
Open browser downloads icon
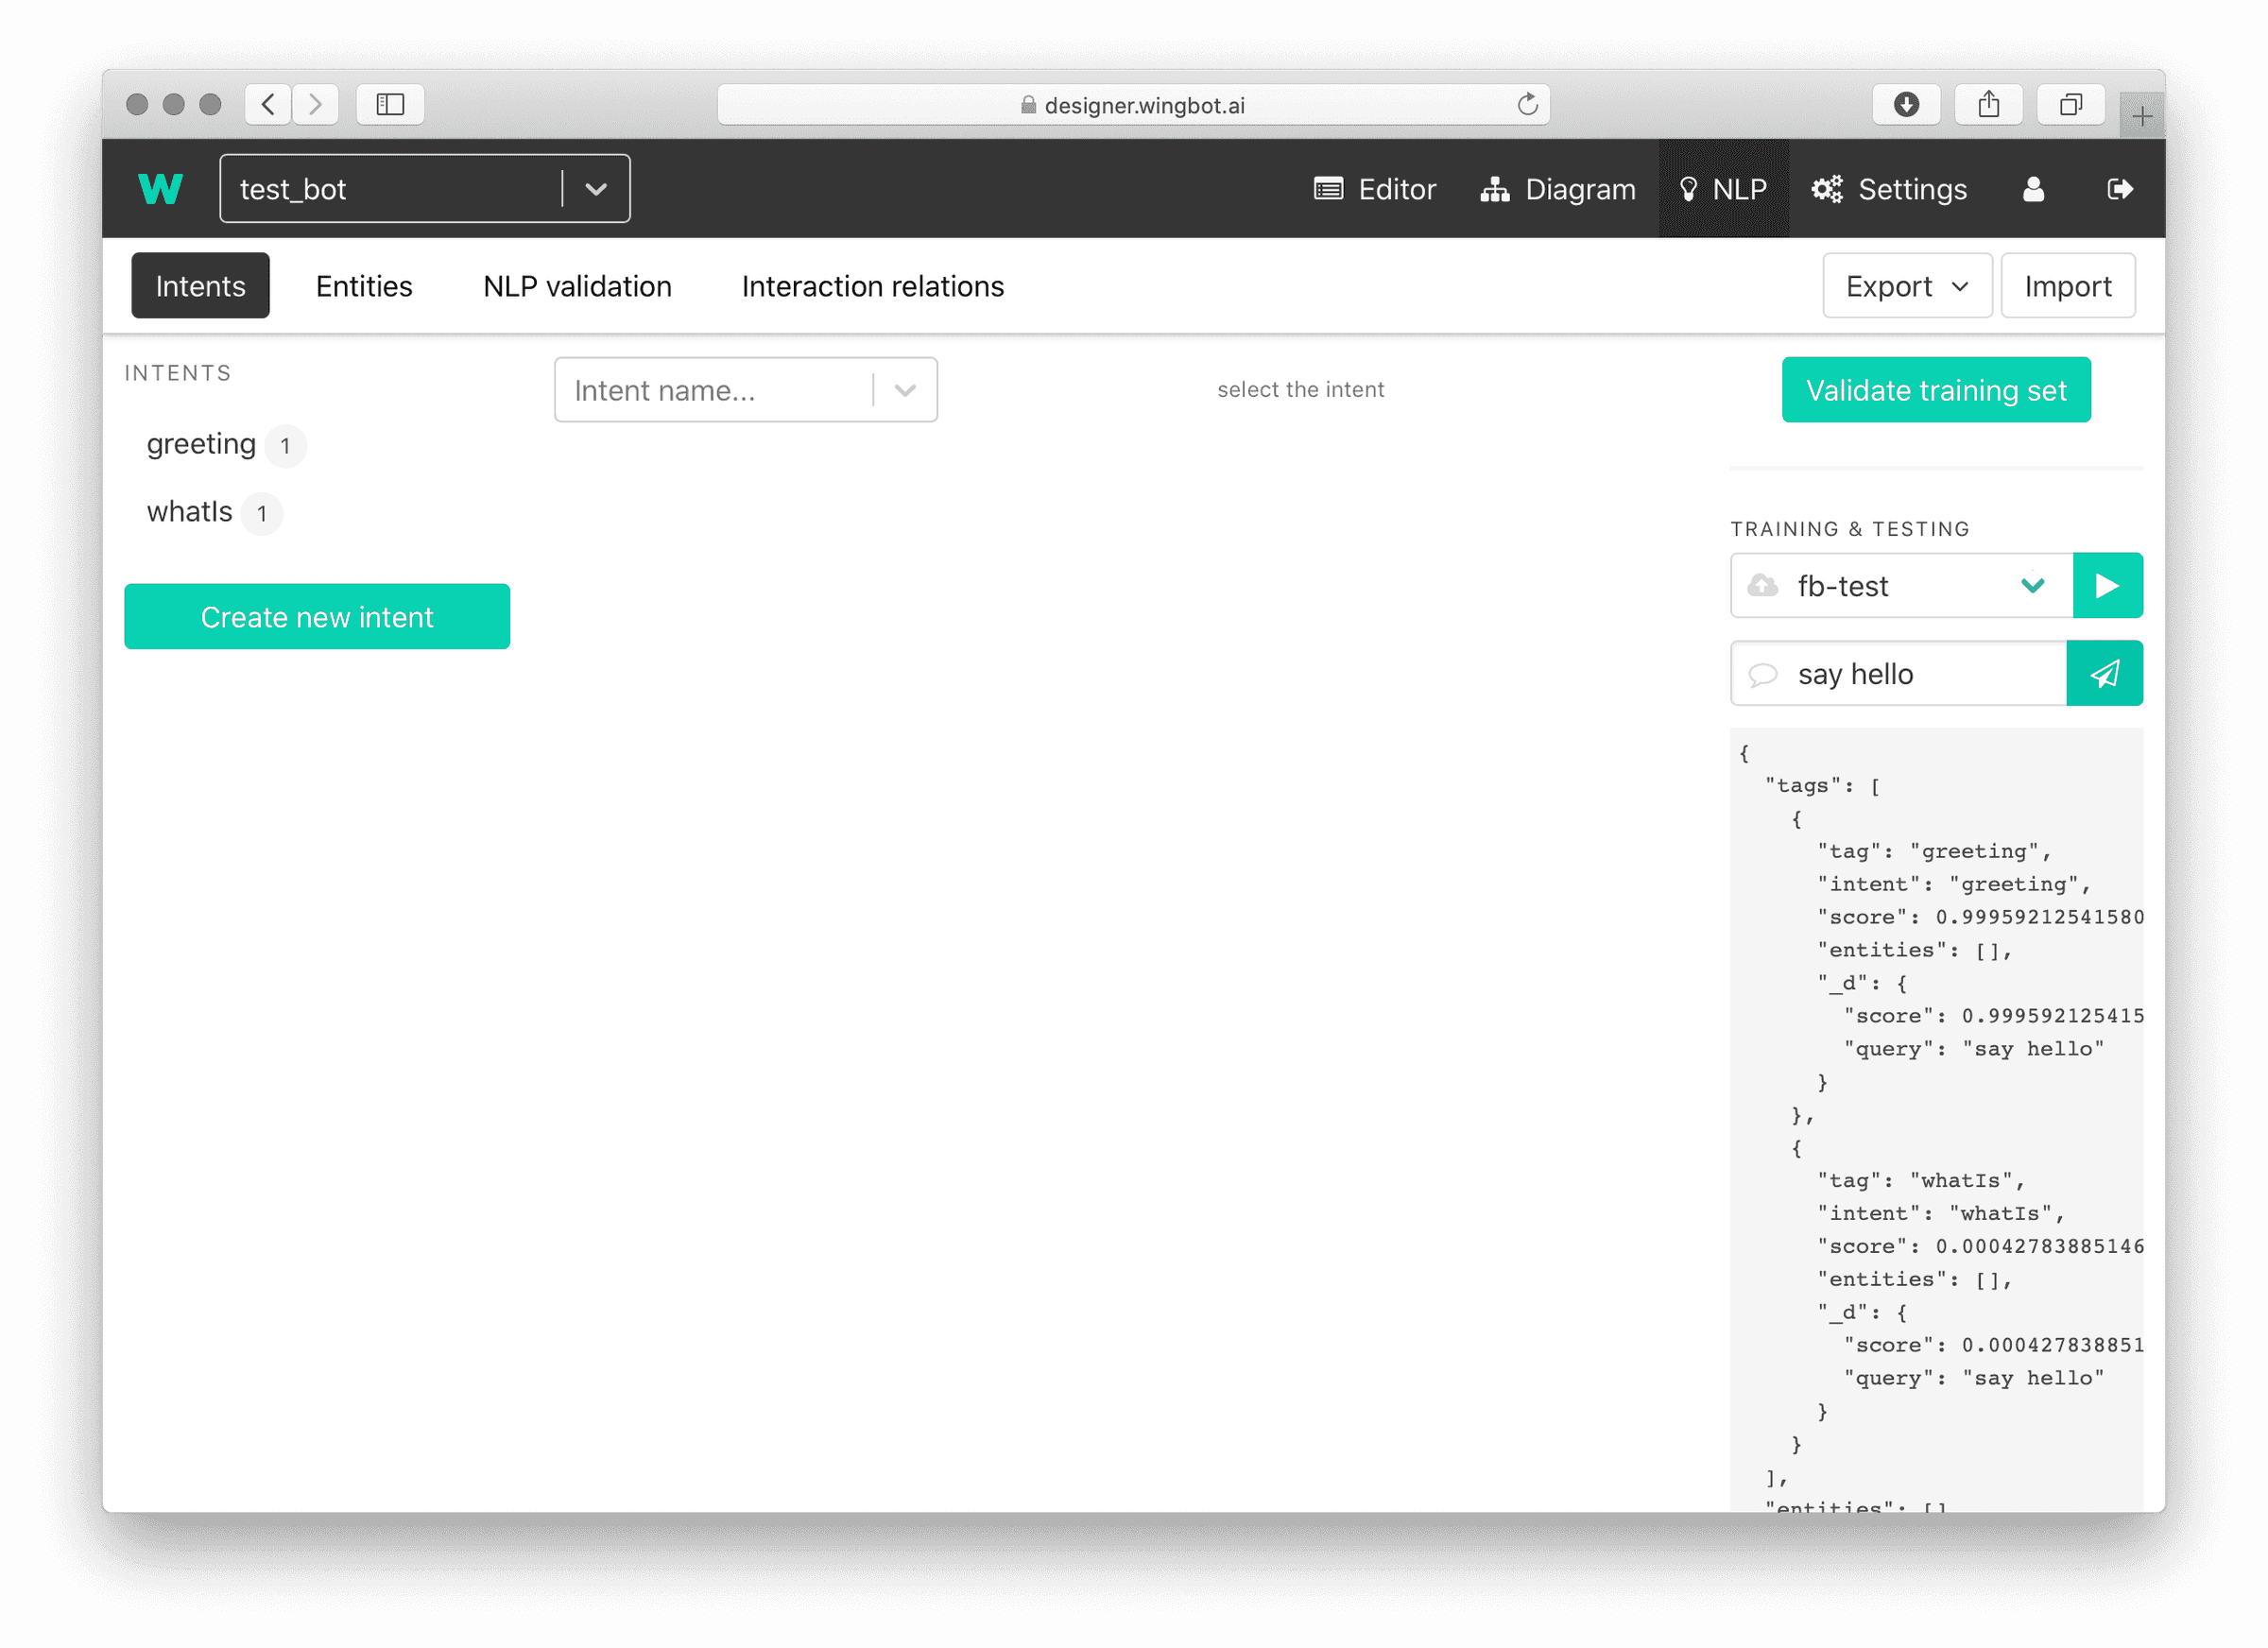[x=1906, y=104]
